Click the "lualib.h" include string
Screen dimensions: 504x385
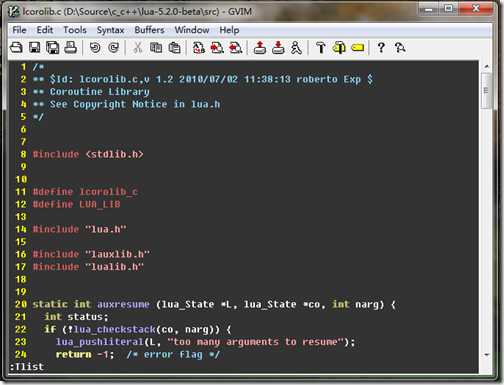pyautogui.click(x=114, y=267)
